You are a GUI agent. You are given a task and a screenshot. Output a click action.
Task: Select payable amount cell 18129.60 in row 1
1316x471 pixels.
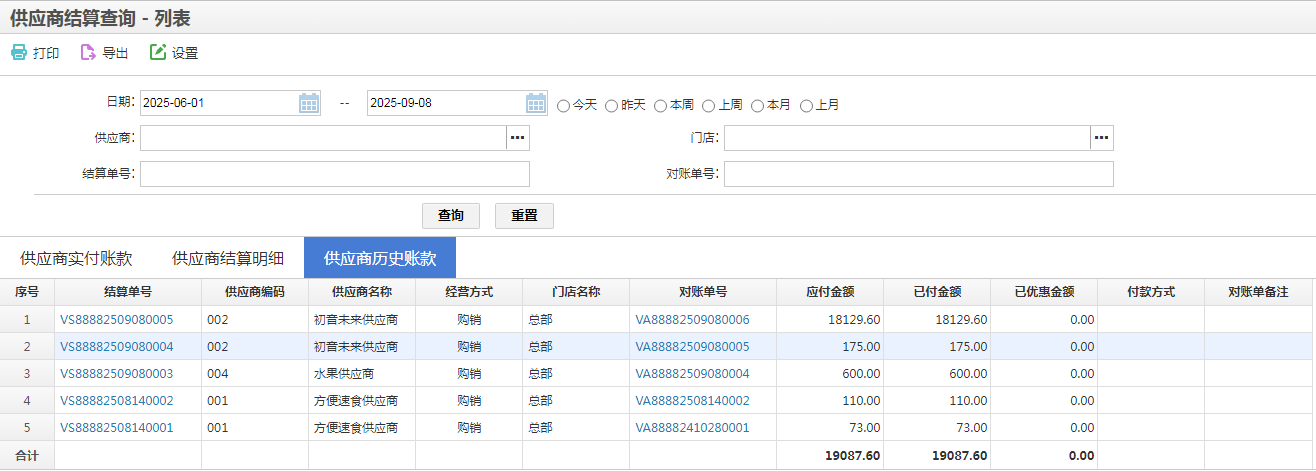coord(830,319)
